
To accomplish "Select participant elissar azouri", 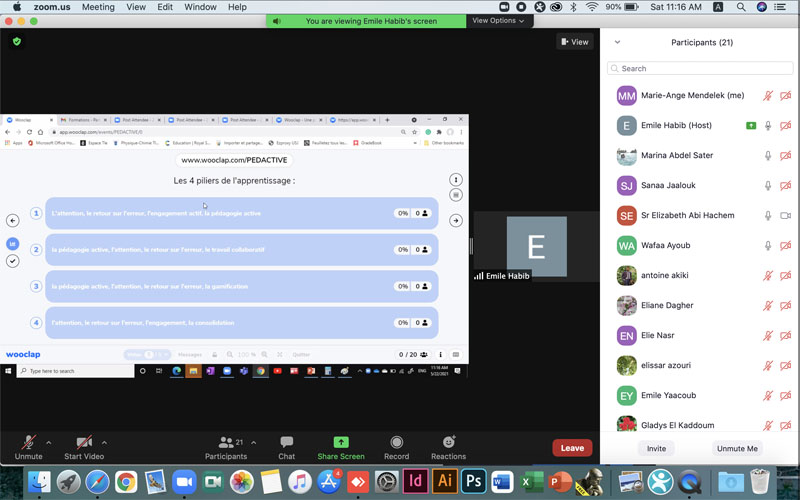I will (x=699, y=365).
